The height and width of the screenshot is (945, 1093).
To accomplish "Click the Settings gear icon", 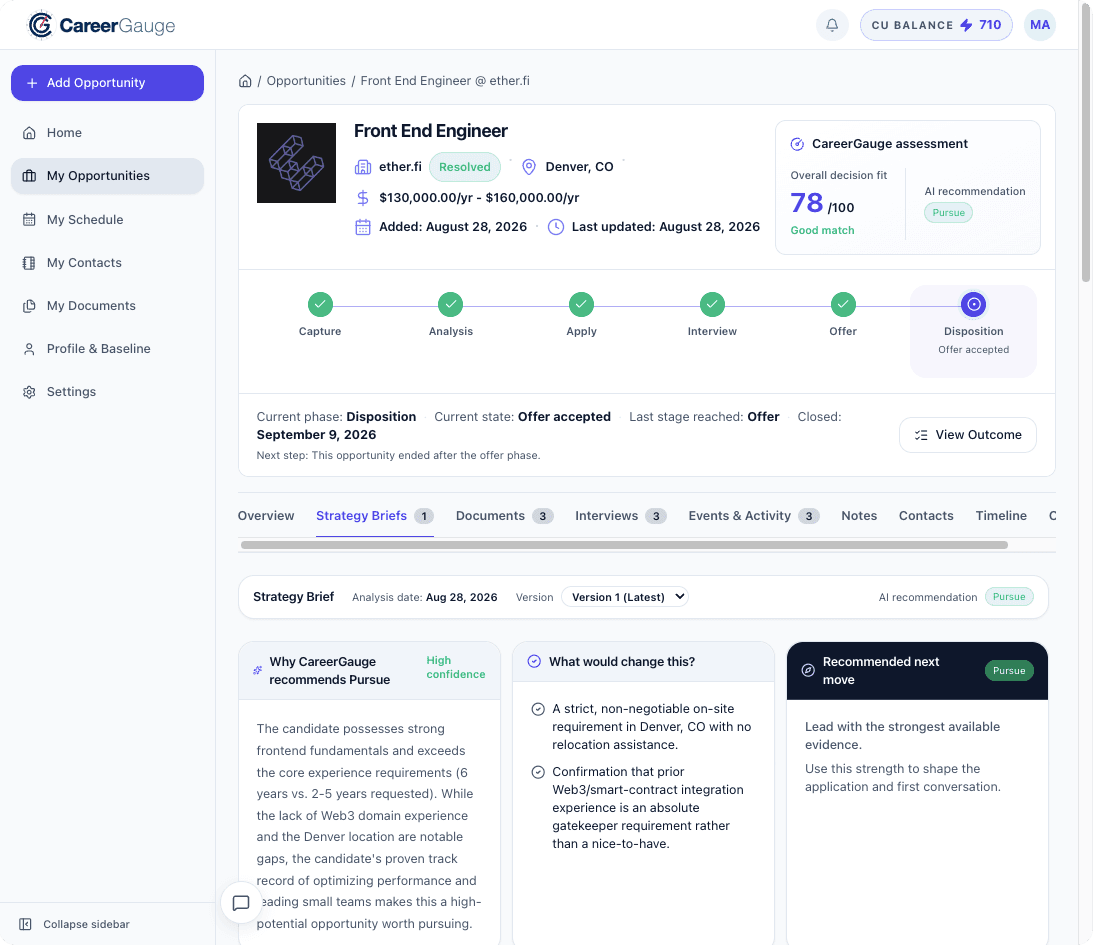I will pos(29,392).
